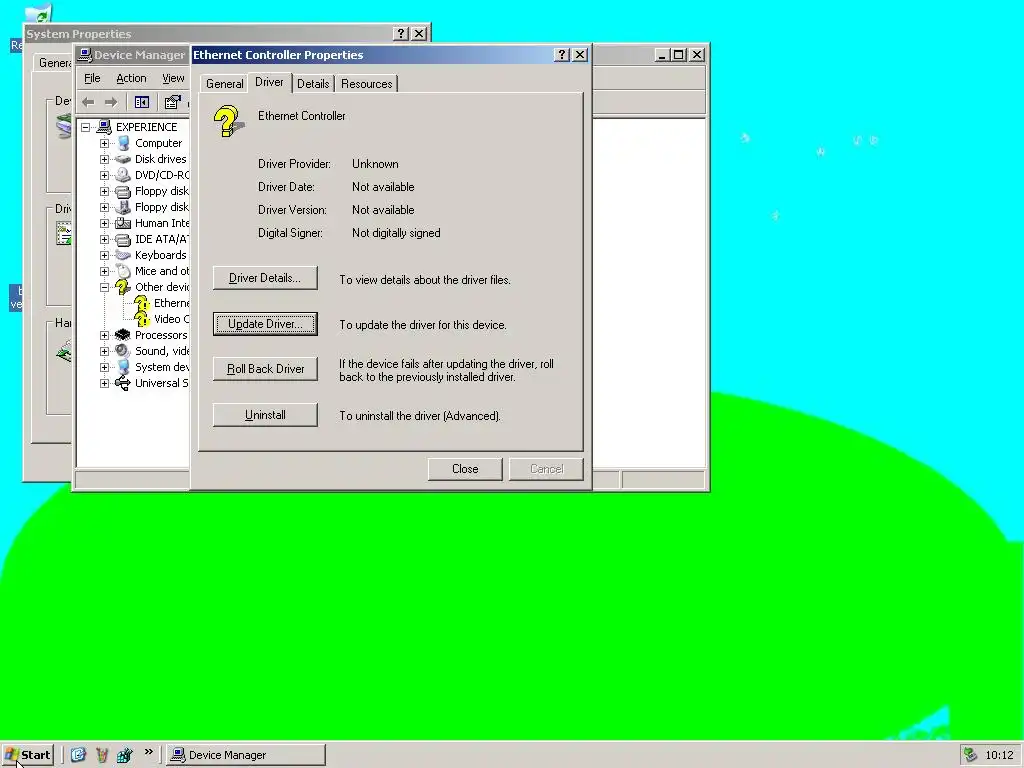
Task: Expand the Human Interface devices node
Action: coord(104,223)
